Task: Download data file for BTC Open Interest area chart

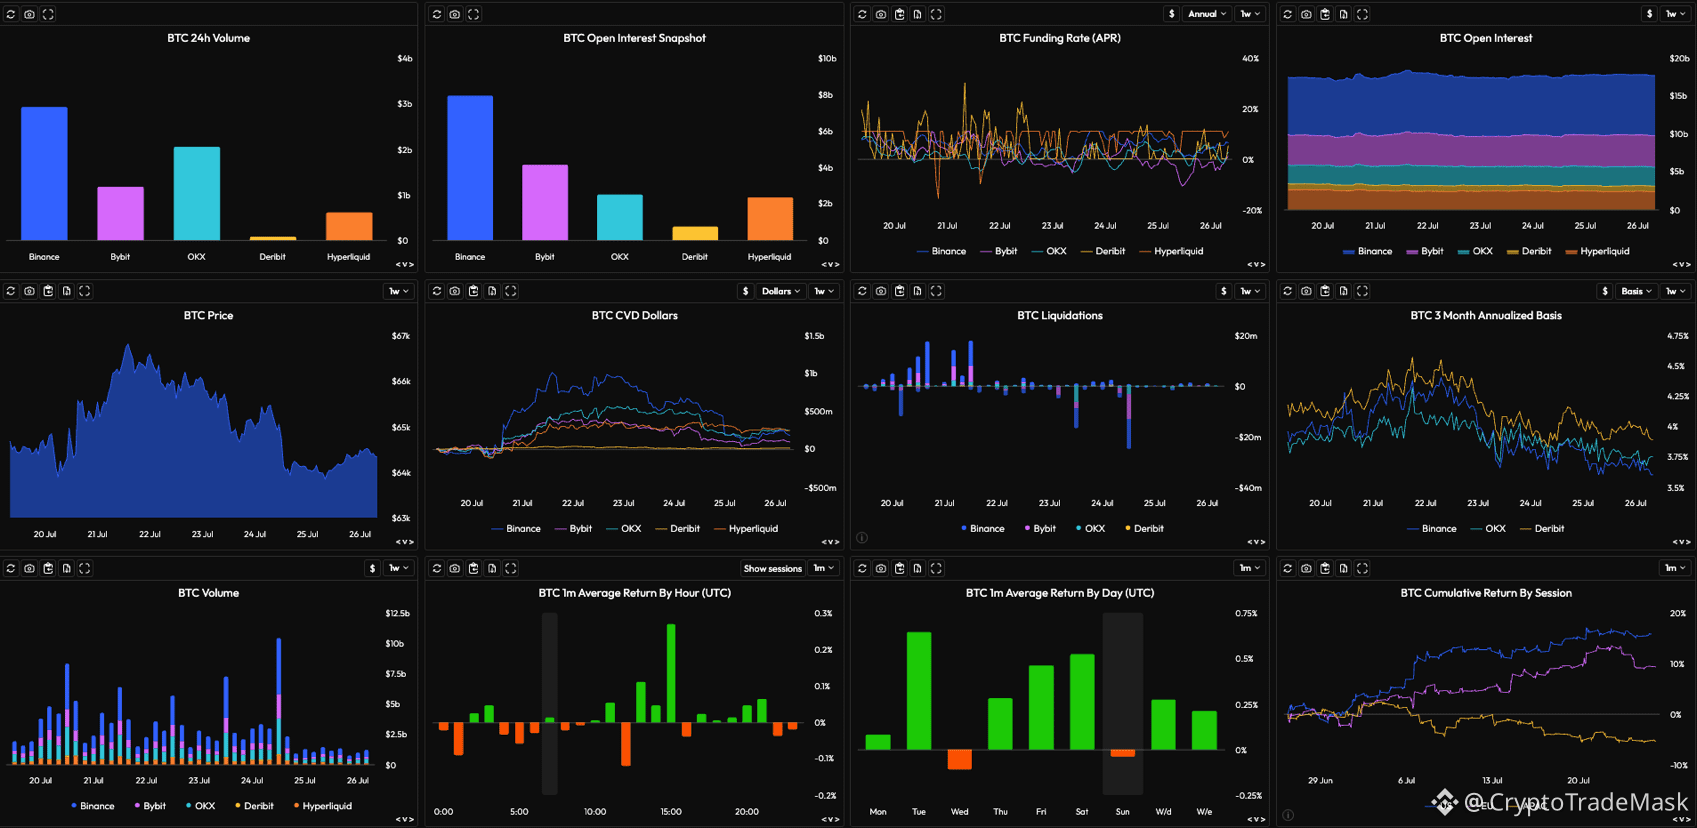Action: [1343, 14]
